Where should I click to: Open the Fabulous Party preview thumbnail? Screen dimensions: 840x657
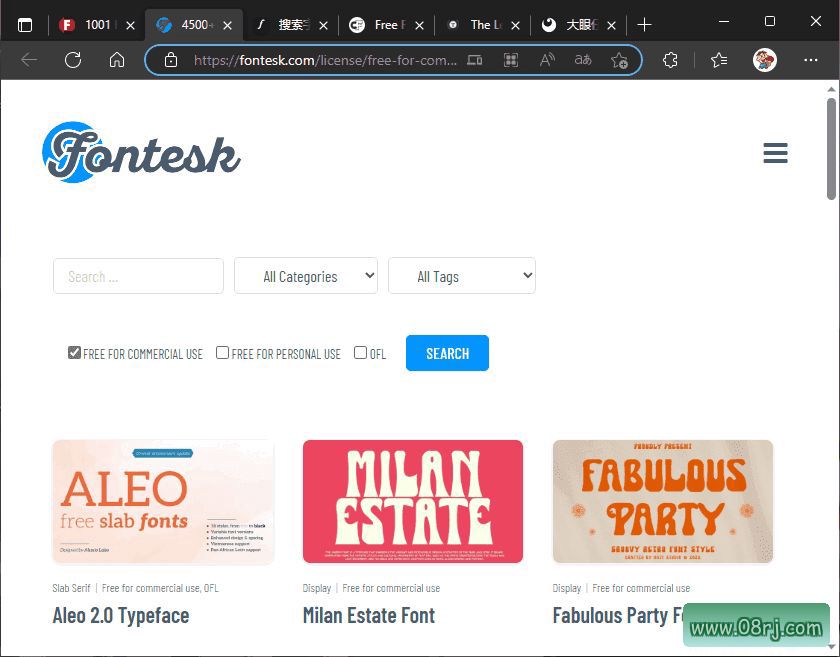tap(663, 502)
